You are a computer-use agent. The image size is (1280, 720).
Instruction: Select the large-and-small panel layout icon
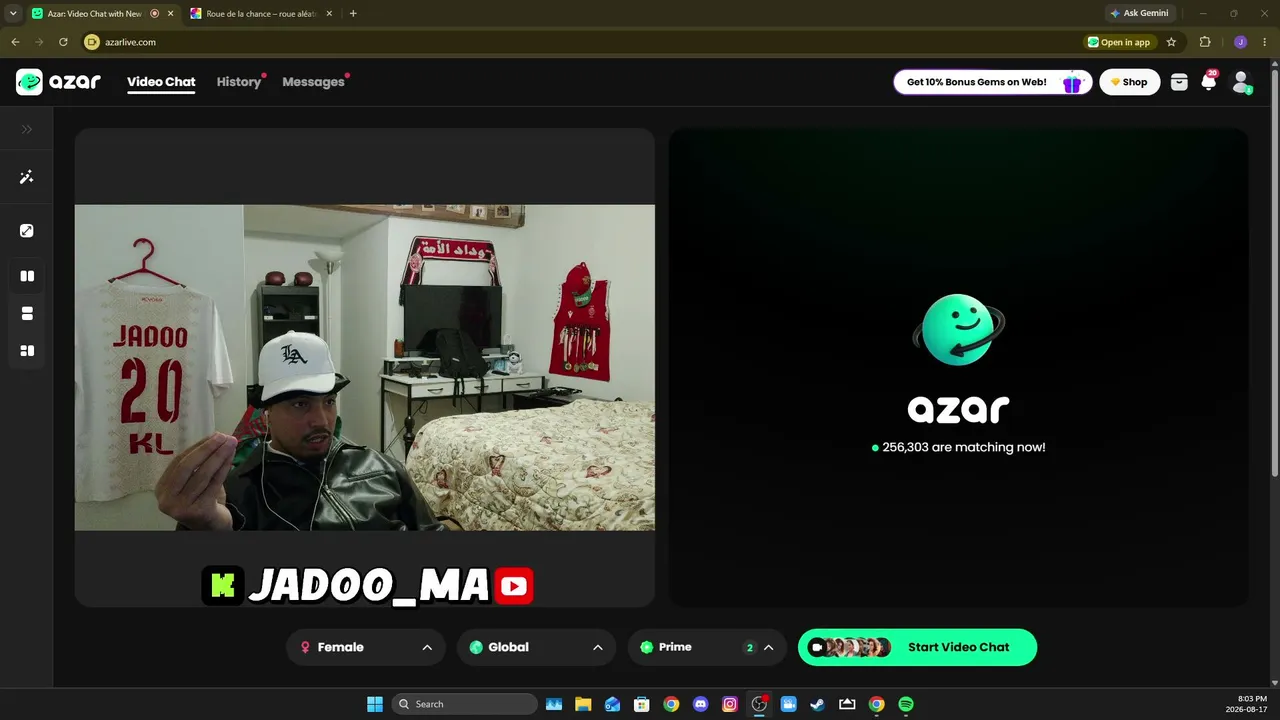[x=27, y=351]
